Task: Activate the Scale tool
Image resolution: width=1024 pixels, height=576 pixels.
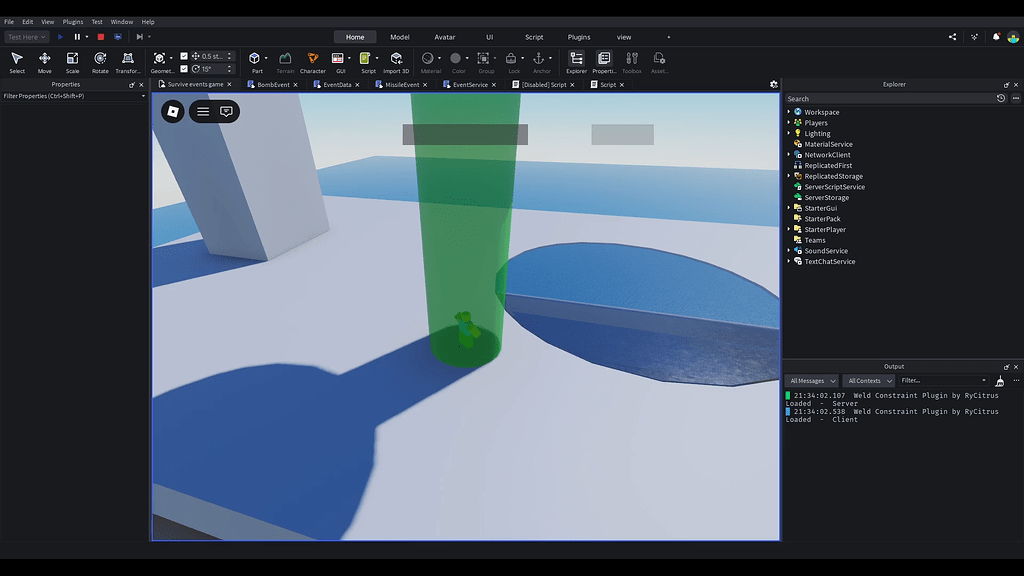Action: pos(72,62)
